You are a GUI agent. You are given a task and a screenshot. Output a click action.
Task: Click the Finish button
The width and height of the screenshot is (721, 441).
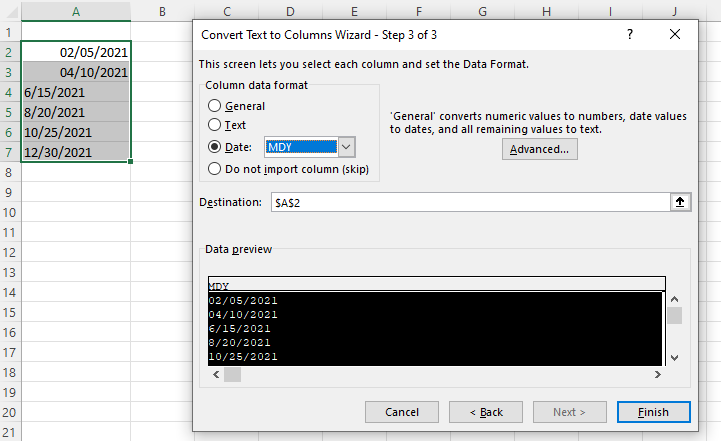653,412
